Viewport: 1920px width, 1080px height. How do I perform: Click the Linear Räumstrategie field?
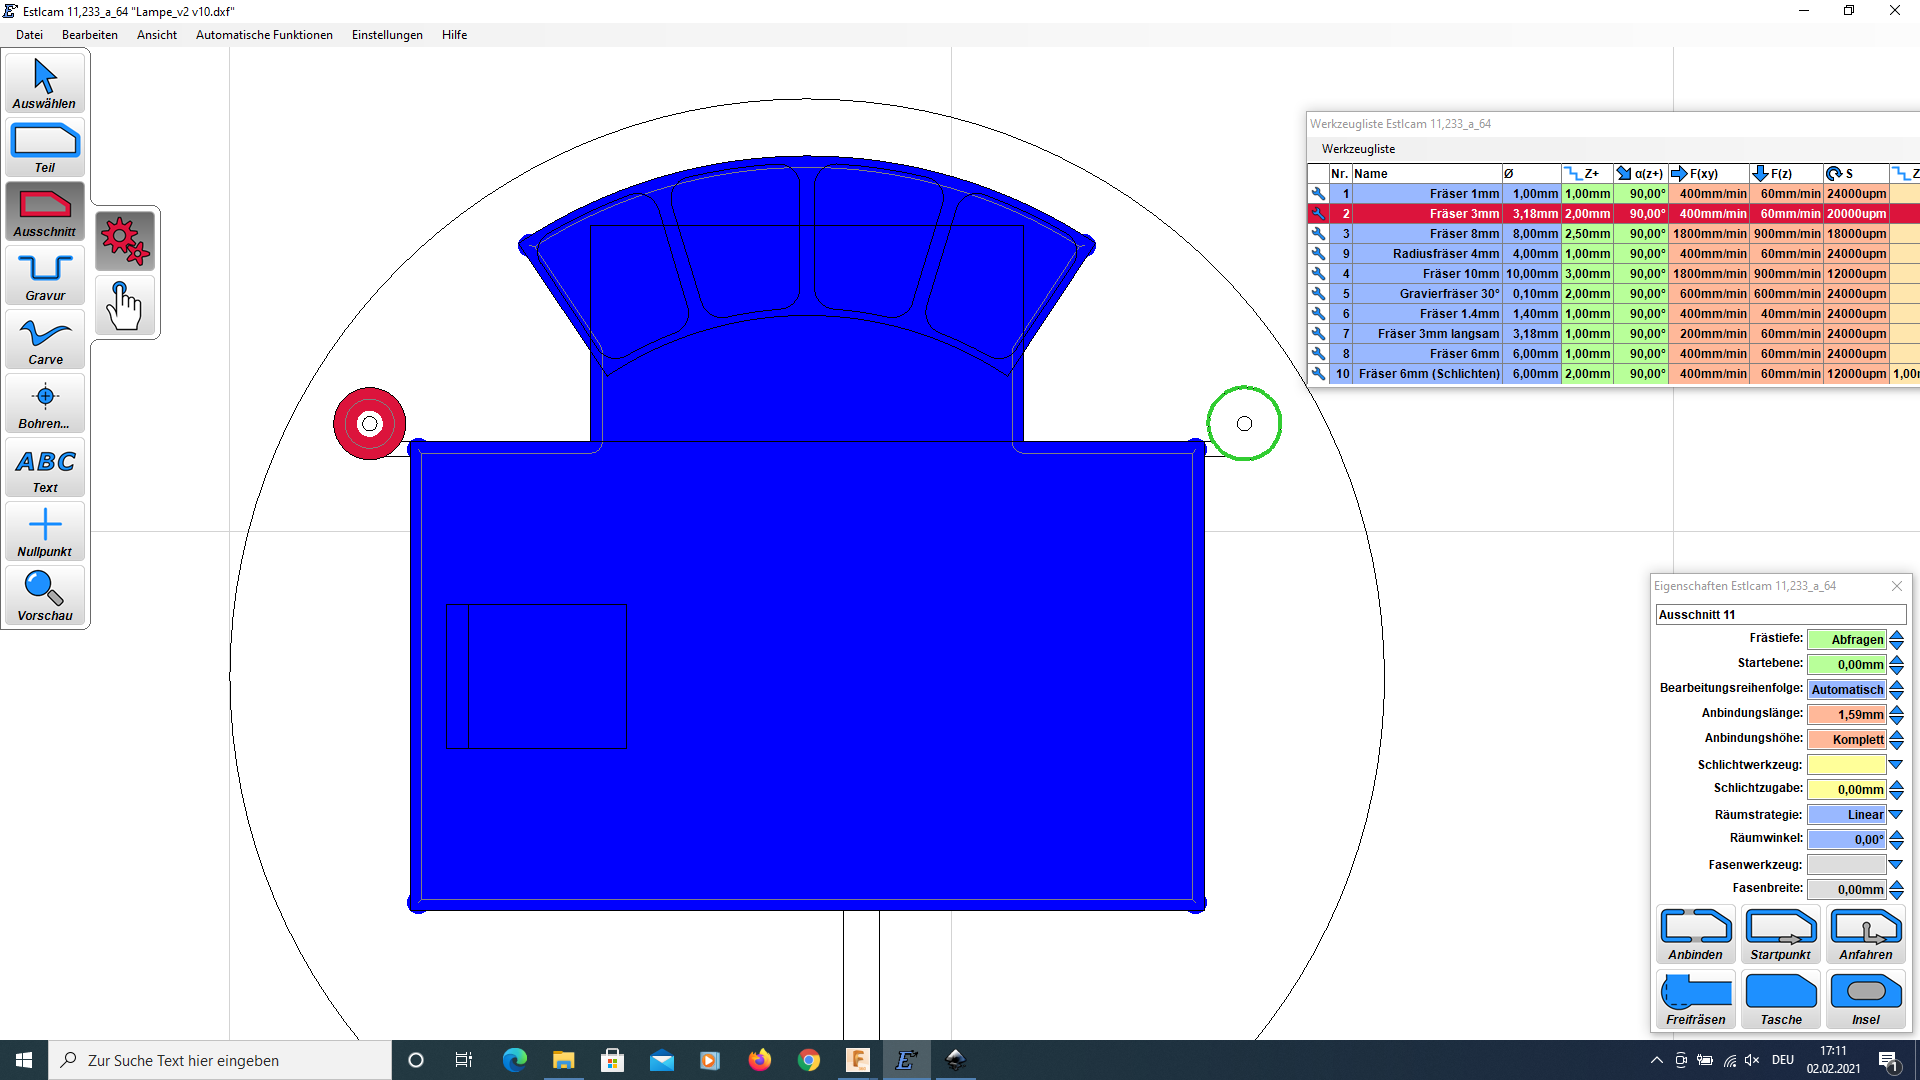coord(1846,815)
